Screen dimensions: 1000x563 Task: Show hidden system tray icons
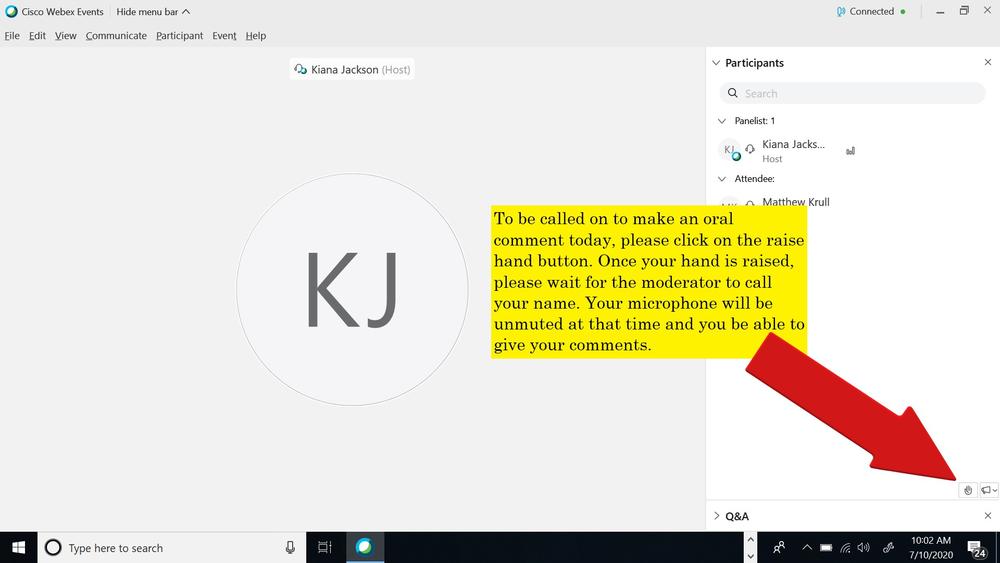pyautogui.click(x=807, y=547)
